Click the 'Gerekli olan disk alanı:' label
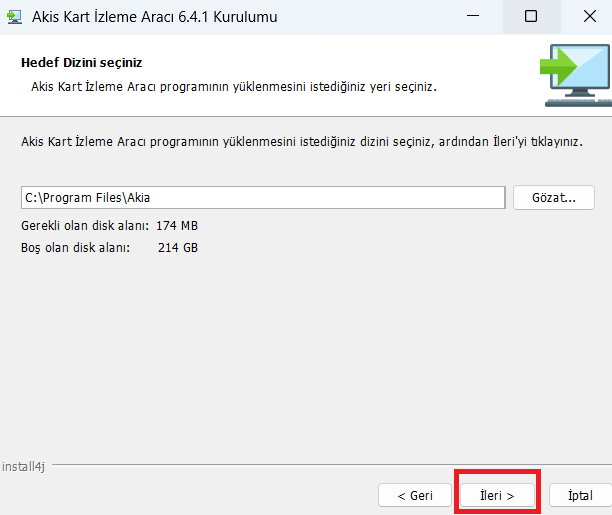Image resolution: width=612 pixels, height=515 pixels. point(85,226)
